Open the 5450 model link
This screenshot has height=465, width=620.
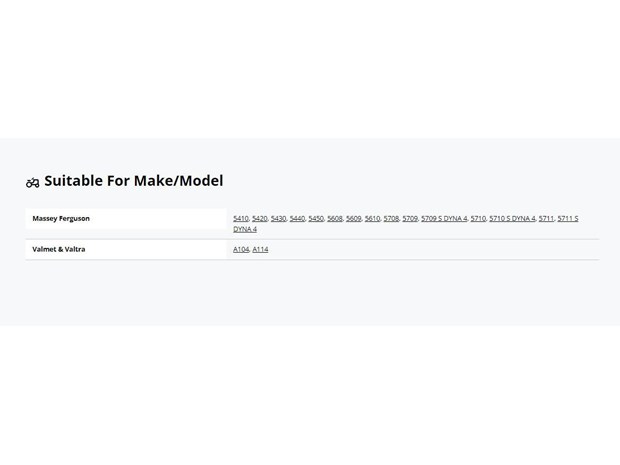tap(316, 219)
